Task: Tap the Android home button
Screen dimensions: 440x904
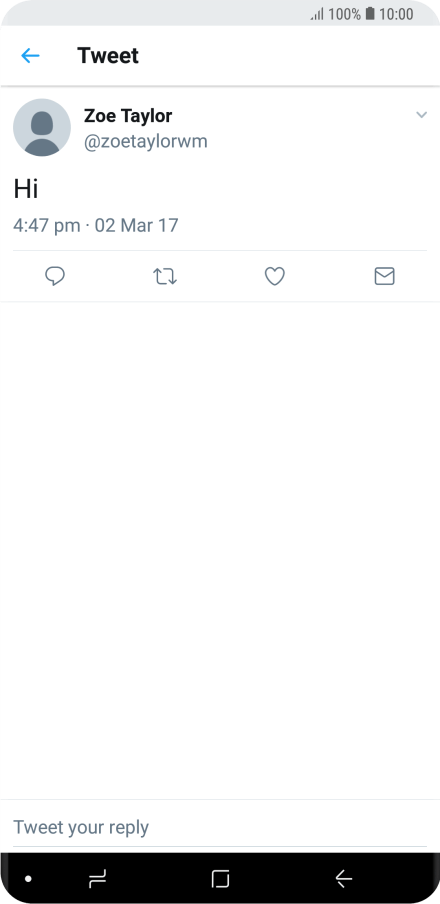Action: pyautogui.click(x=220, y=879)
